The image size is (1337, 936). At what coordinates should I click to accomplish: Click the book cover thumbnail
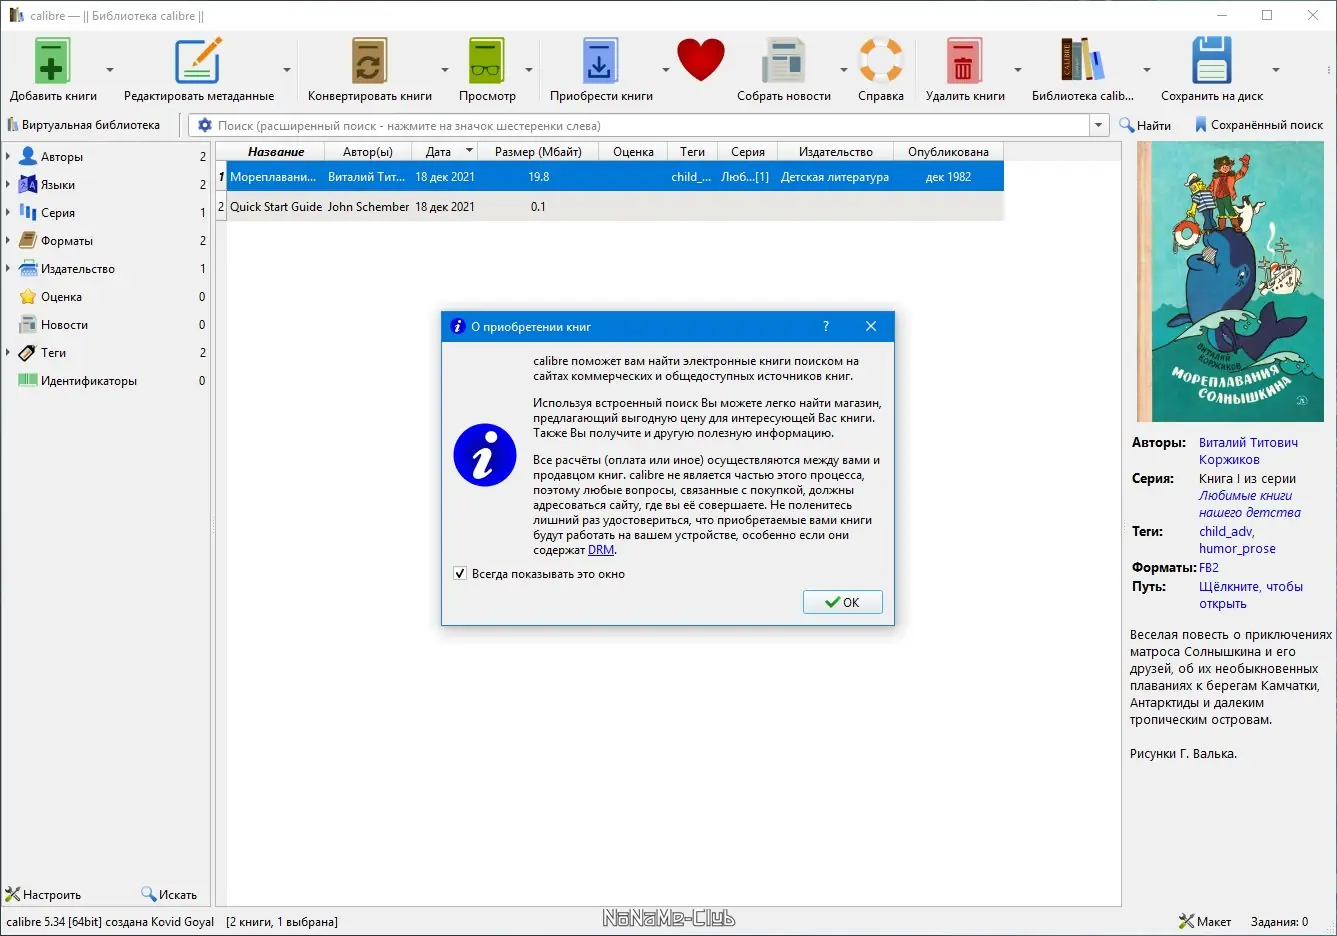[1230, 281]
